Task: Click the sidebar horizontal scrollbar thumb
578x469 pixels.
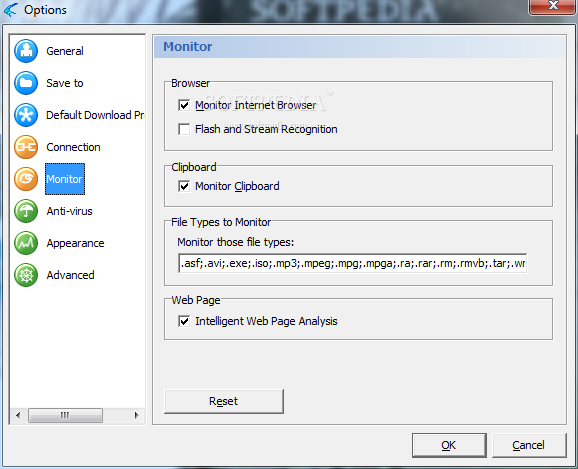Action: pos(65,416)
